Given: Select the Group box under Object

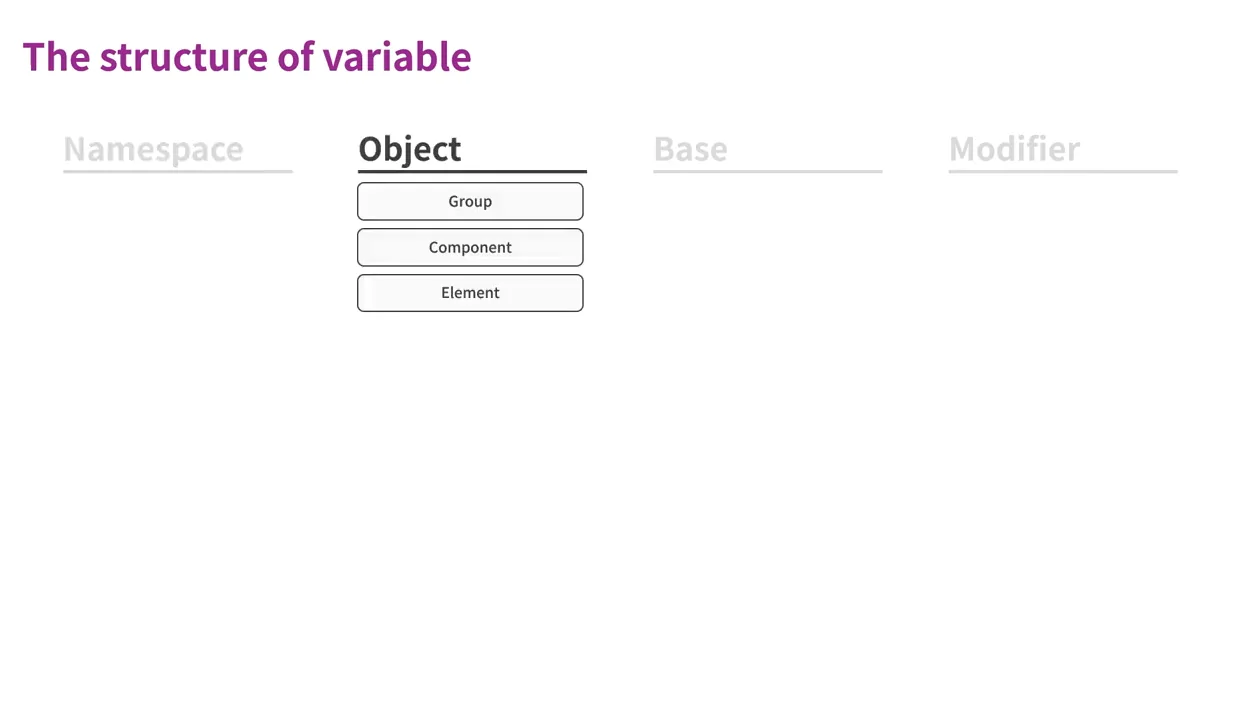Looking at the screenshot, I should click(470, 201).
